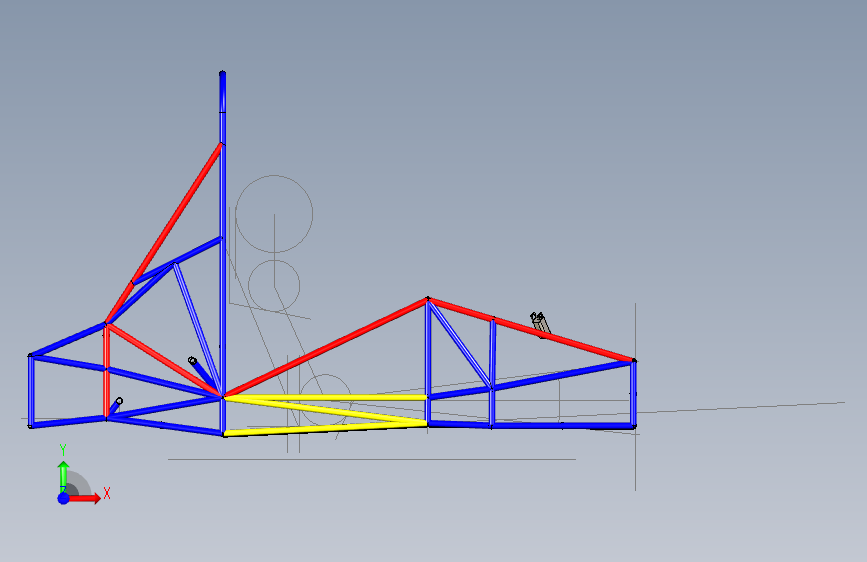Screen dimensions: 867x562
Task: Select the rightmost vertical blue tube
Action: 634,393
